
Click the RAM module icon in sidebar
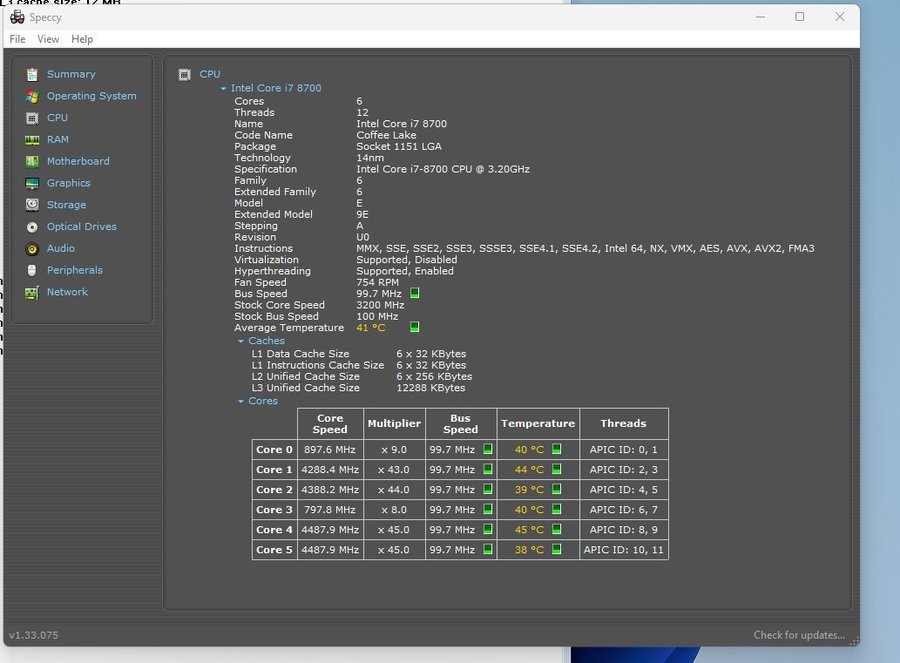point(32,139)
